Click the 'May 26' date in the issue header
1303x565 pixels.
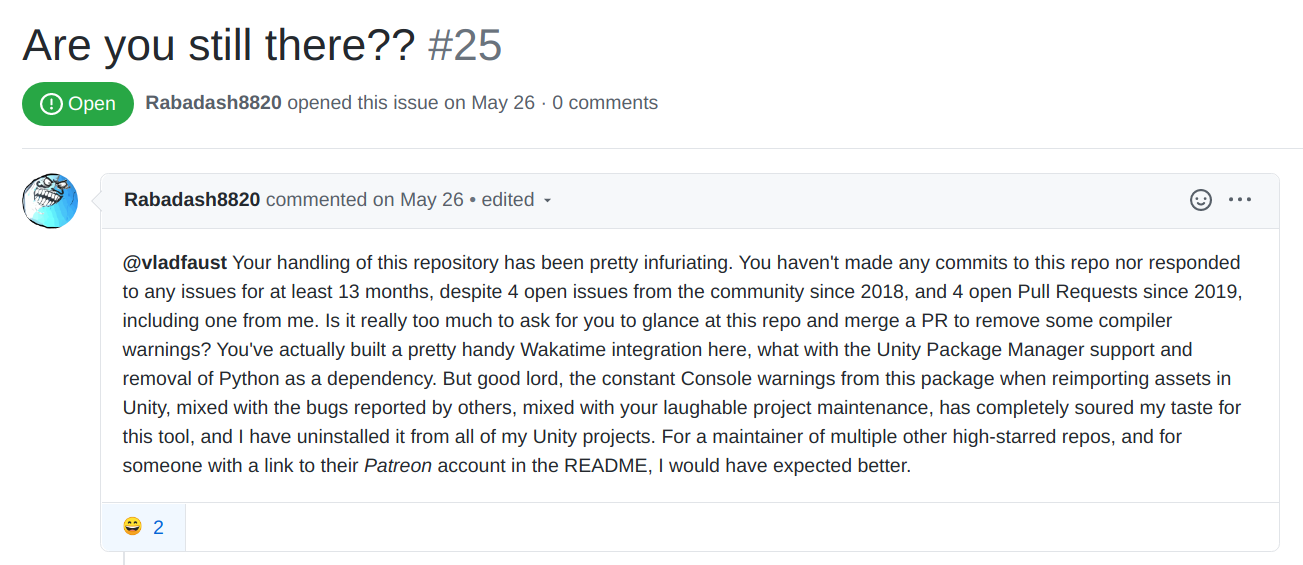click(503, 103)
